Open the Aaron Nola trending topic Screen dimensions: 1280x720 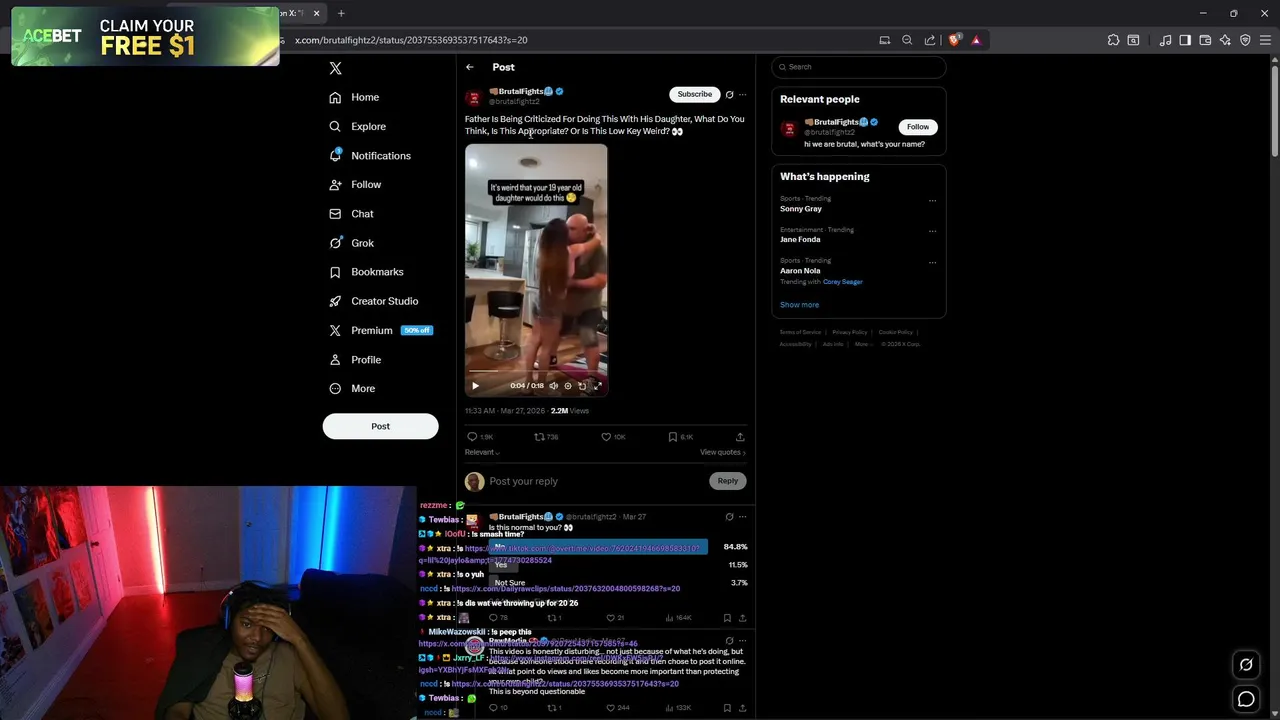tap(800, 271)
